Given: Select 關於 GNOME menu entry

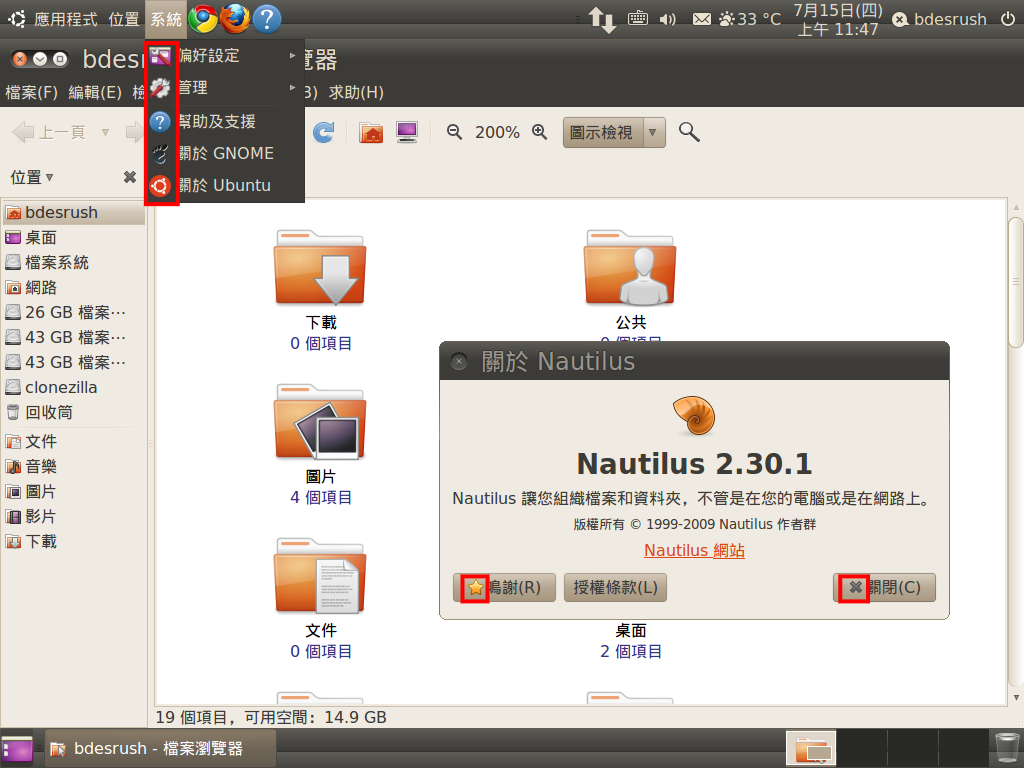Looking at the screenshot, I should click(225, 153).
